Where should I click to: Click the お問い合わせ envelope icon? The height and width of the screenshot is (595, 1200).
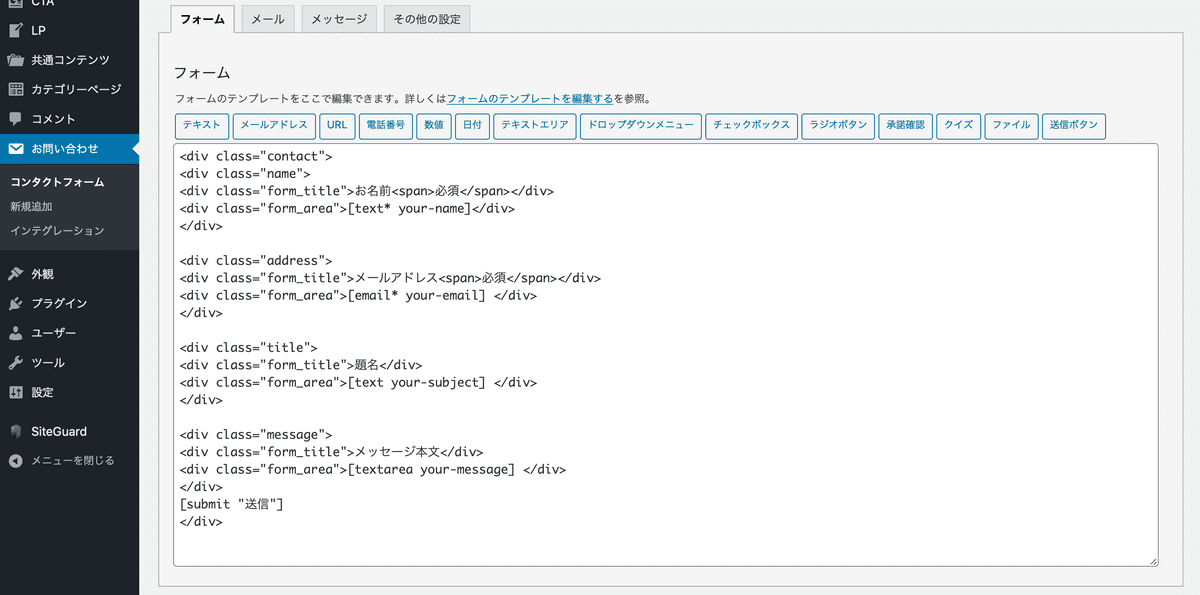point(16,149)
